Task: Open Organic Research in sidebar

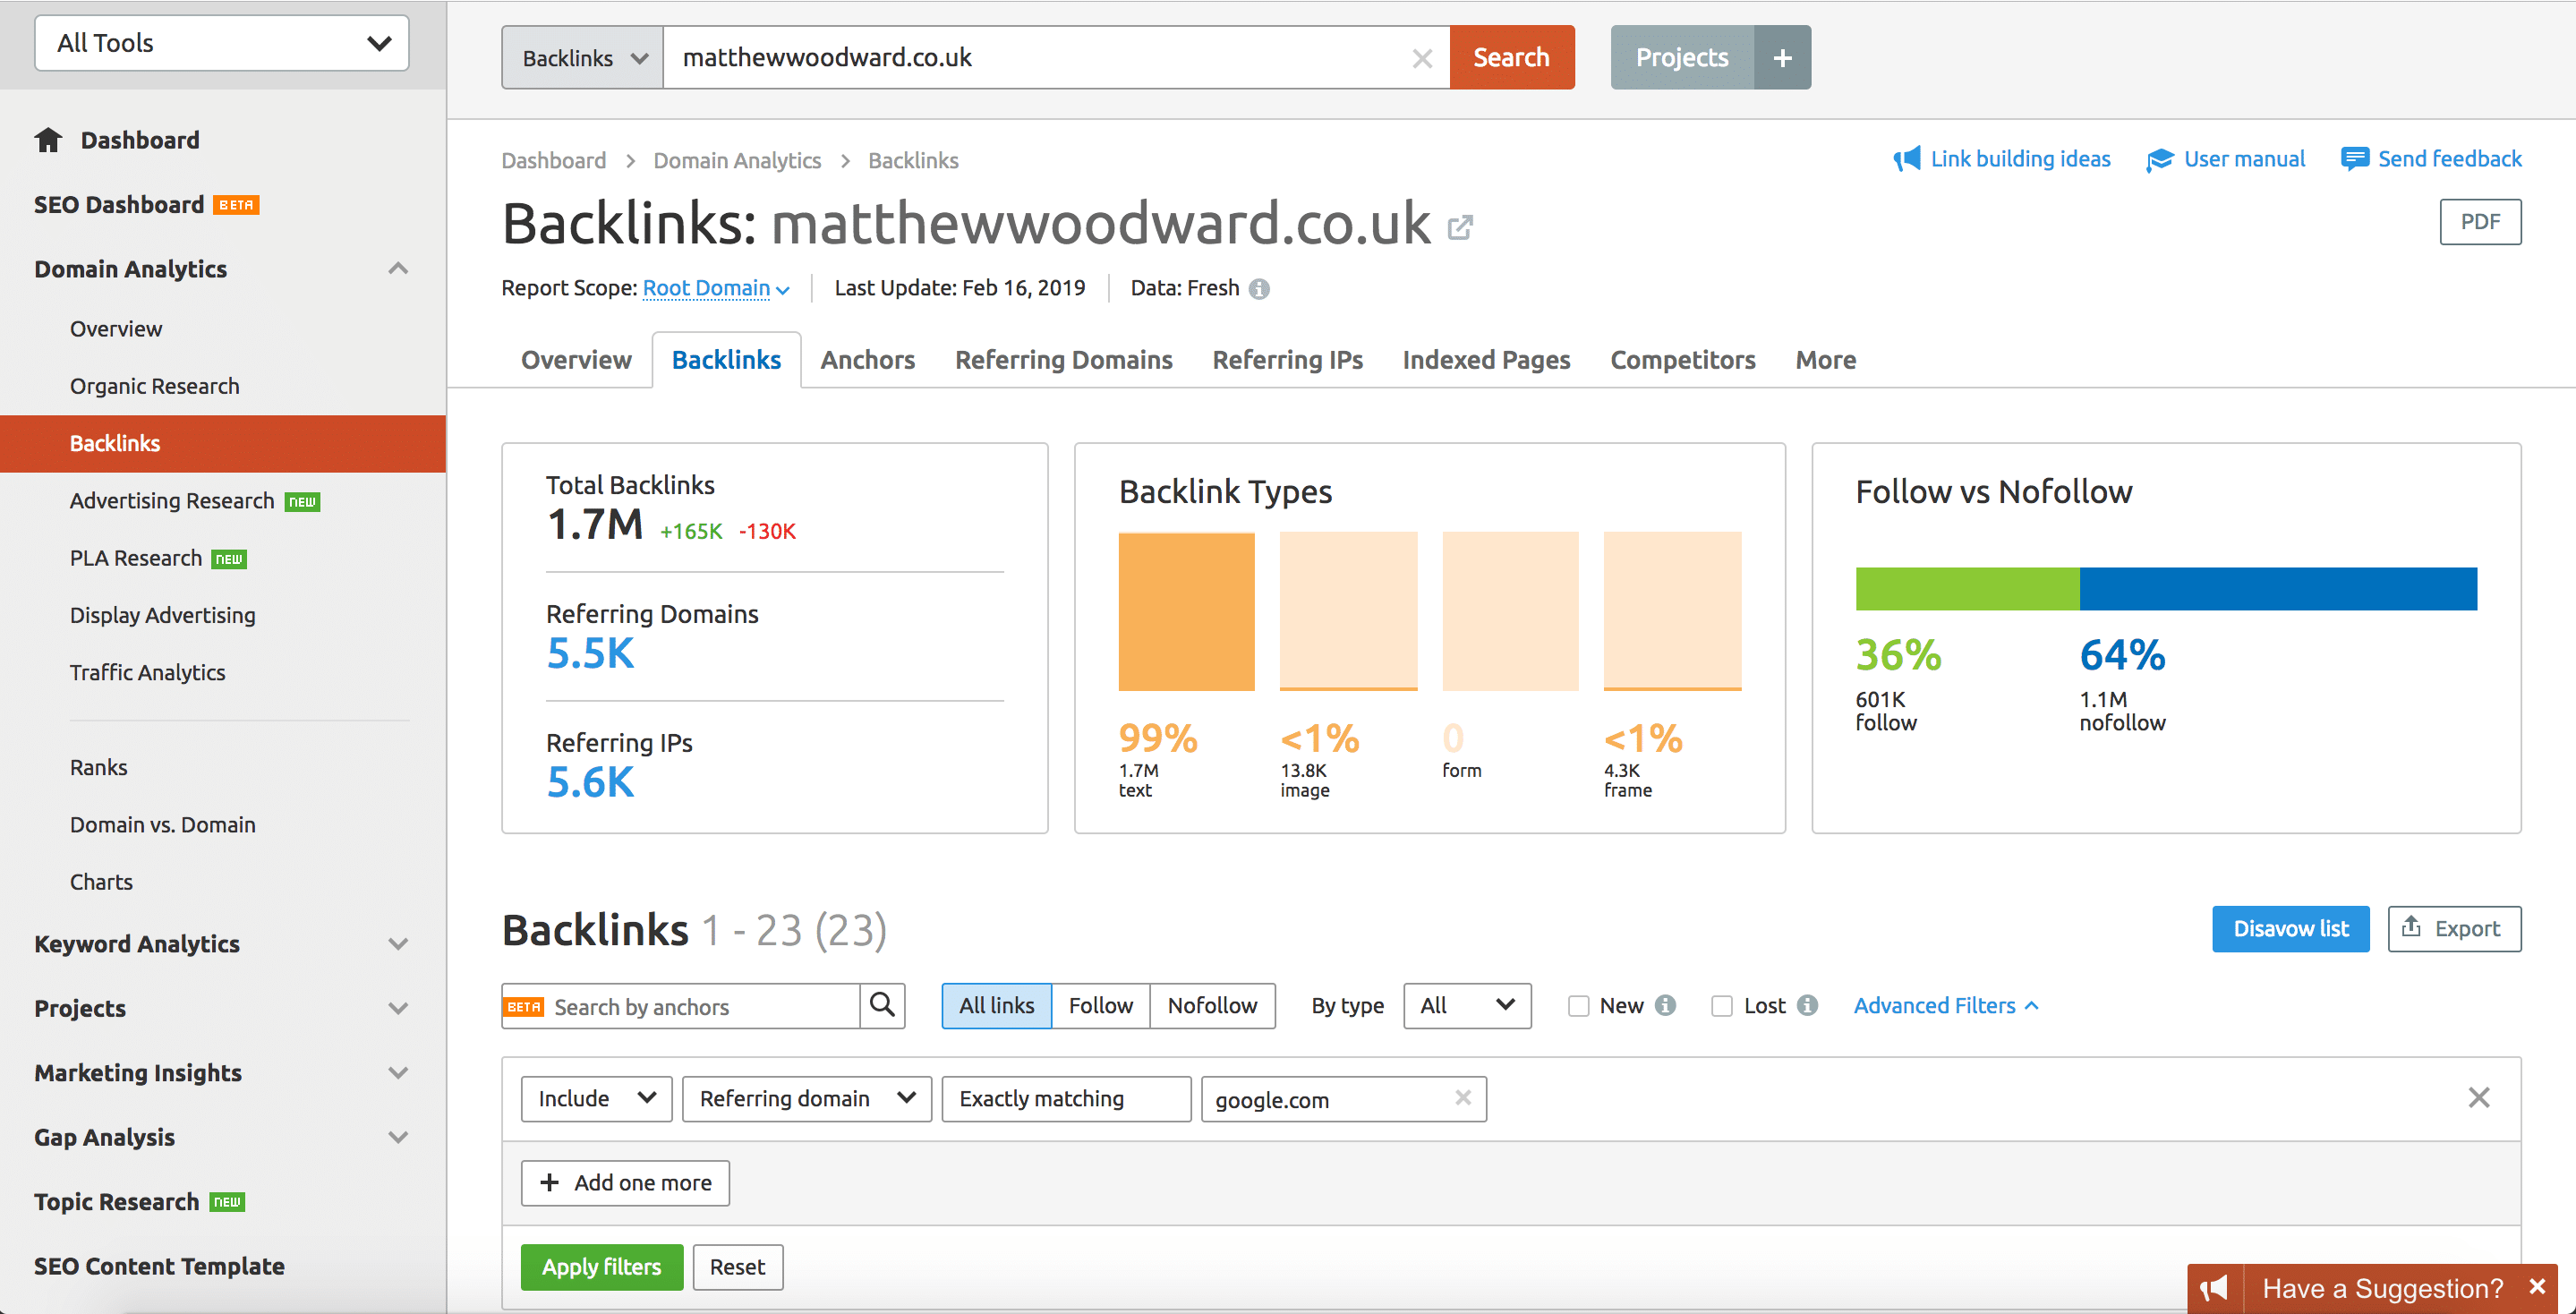Action: (154, 386)
